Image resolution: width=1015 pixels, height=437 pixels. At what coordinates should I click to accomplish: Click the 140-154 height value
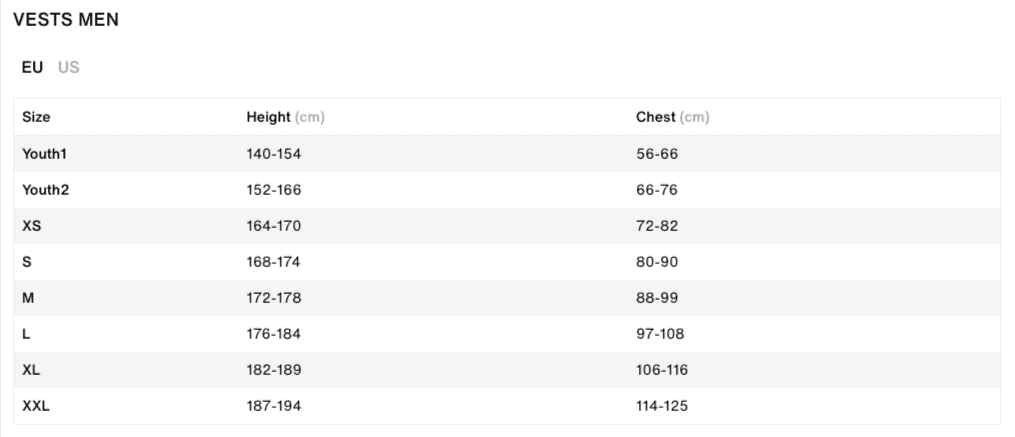[274, 154]
